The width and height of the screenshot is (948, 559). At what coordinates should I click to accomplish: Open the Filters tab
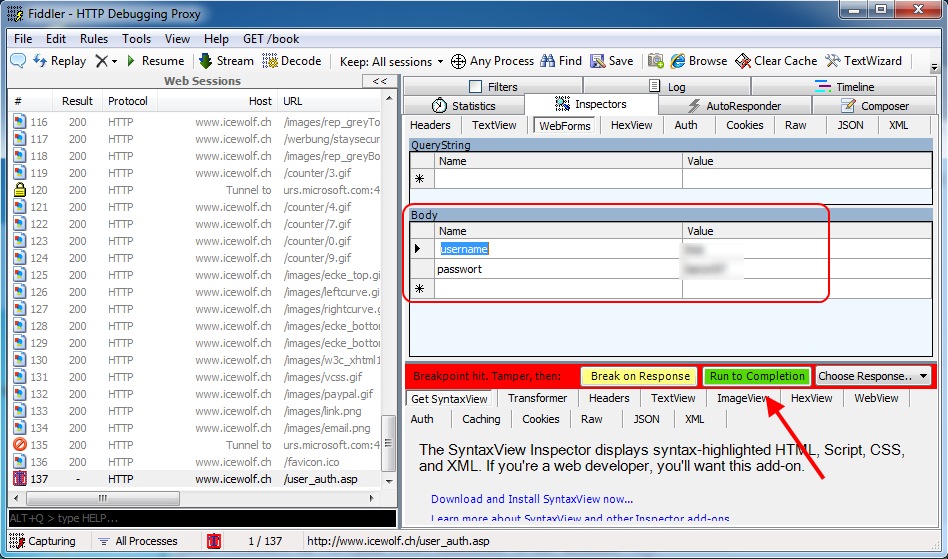pyautogui.click(x=493, y=86)
